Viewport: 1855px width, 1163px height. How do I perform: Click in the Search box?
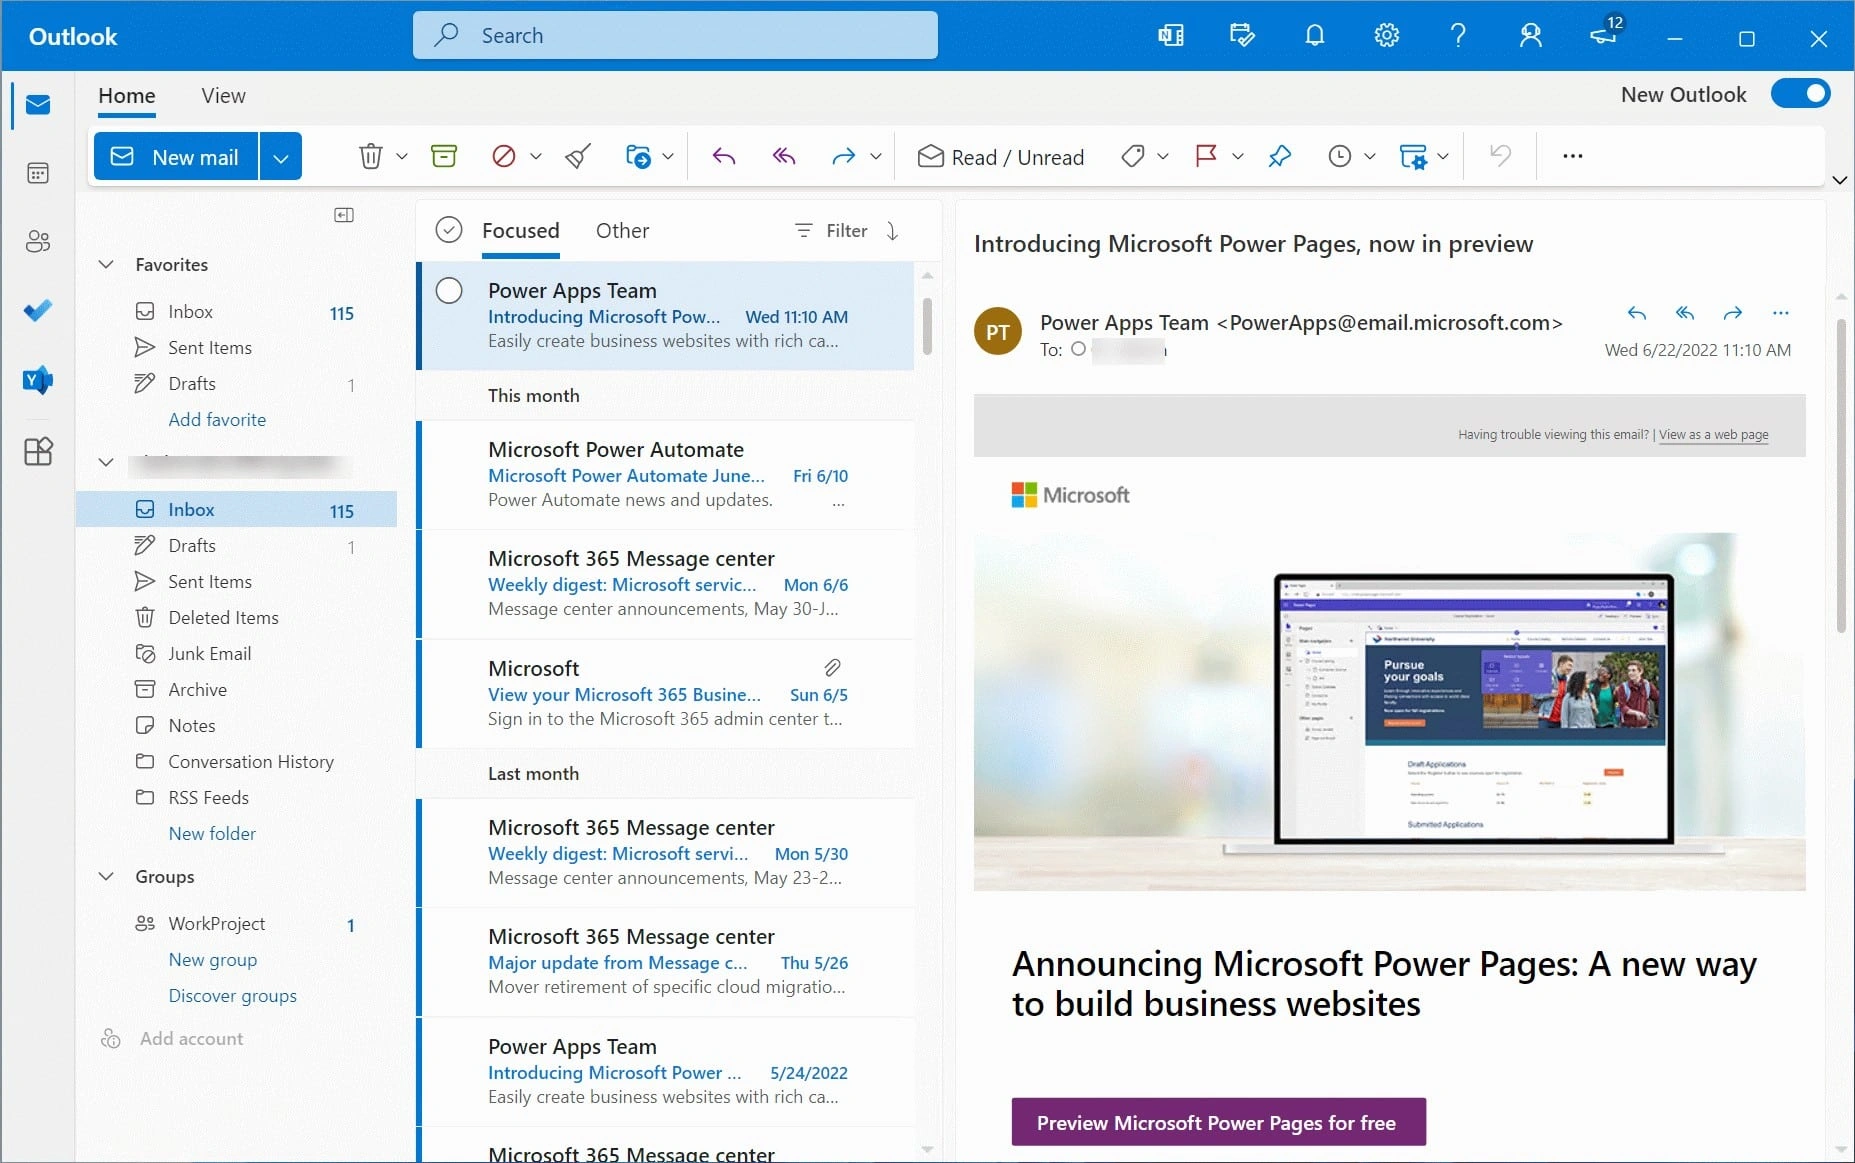pyautogui.click(x=675, y=36)
